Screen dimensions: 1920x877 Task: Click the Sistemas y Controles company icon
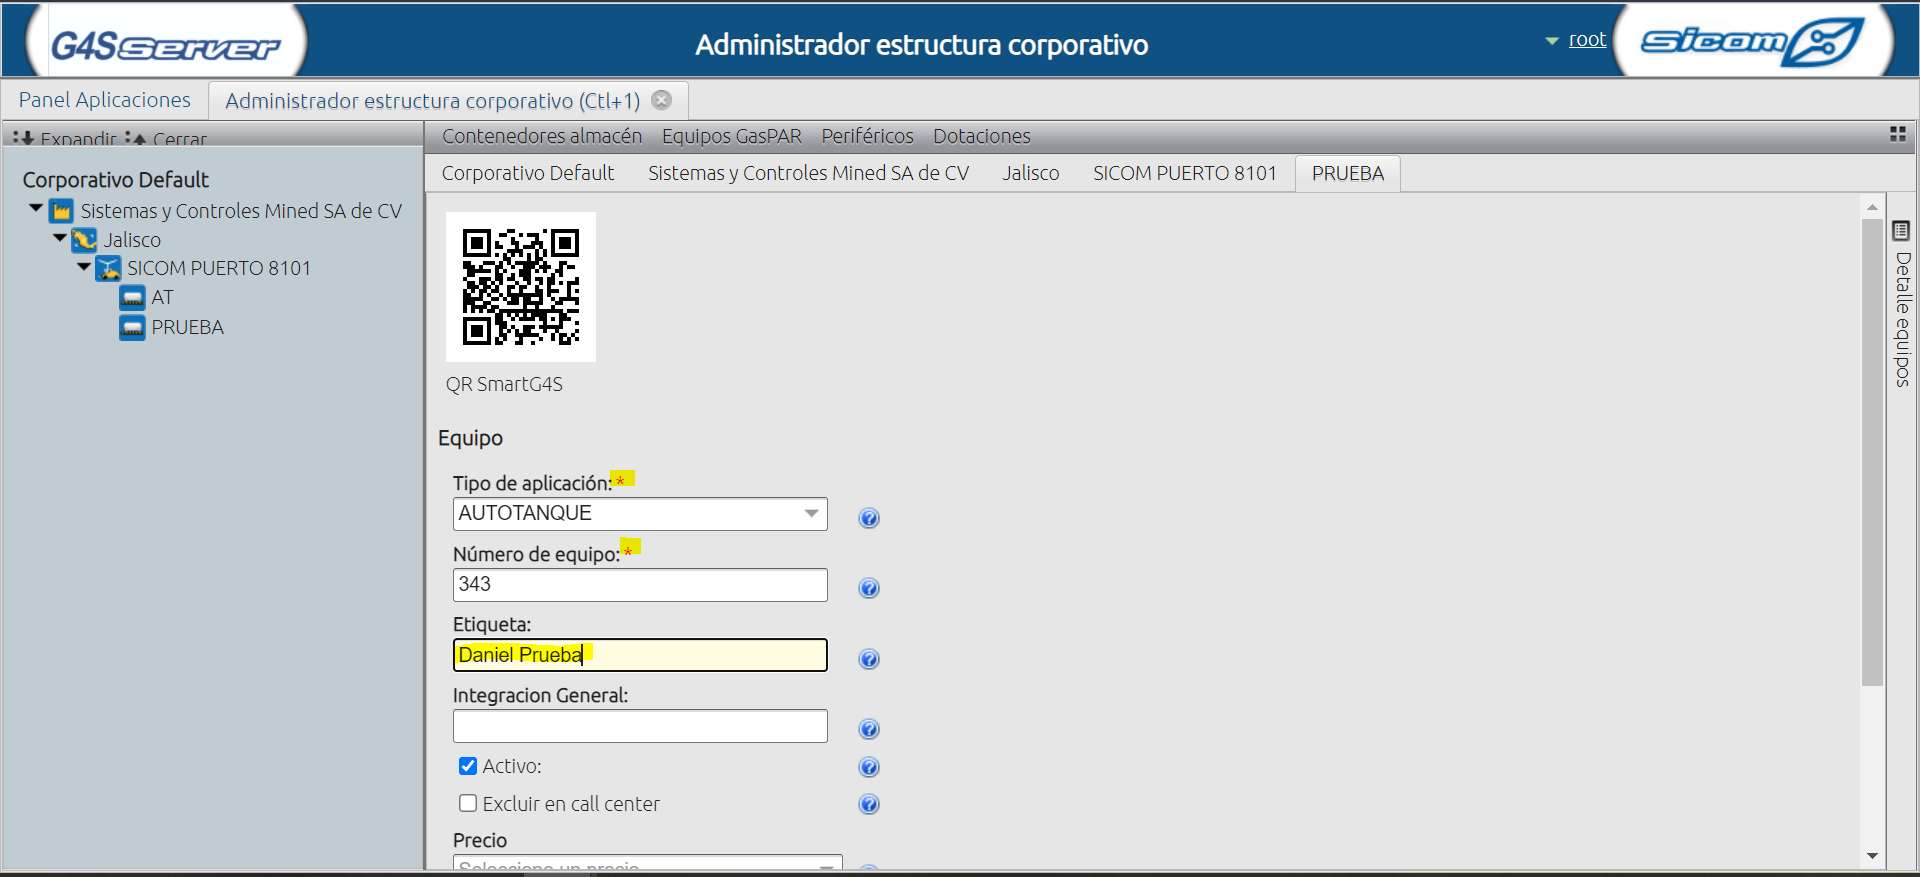(x=61, y=211)
